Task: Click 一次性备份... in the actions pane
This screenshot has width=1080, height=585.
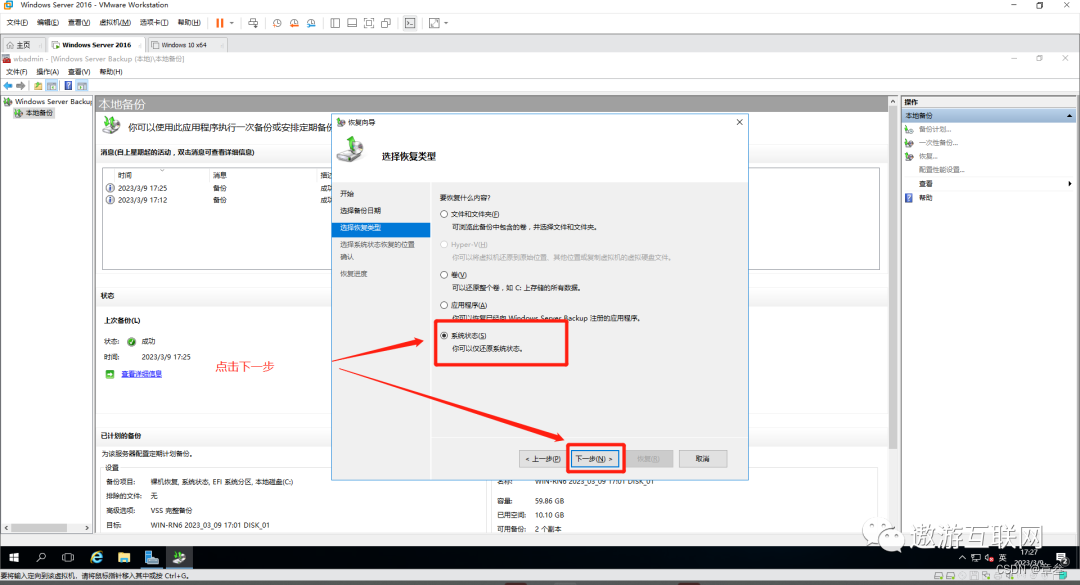Action: pyautogui.click(x=938, y=143)
